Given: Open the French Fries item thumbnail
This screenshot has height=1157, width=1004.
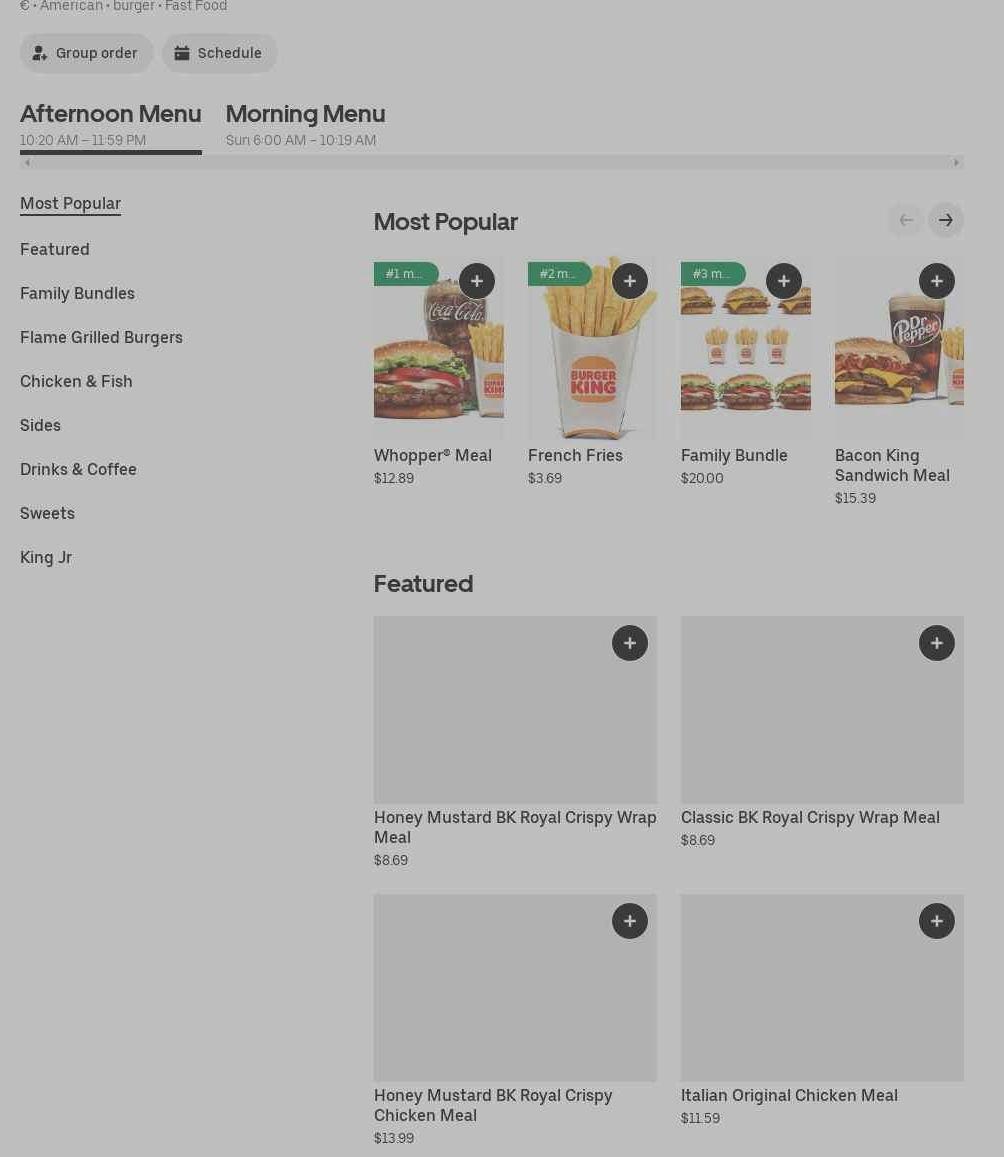Looking at the screenshot, I should point(592,348).
